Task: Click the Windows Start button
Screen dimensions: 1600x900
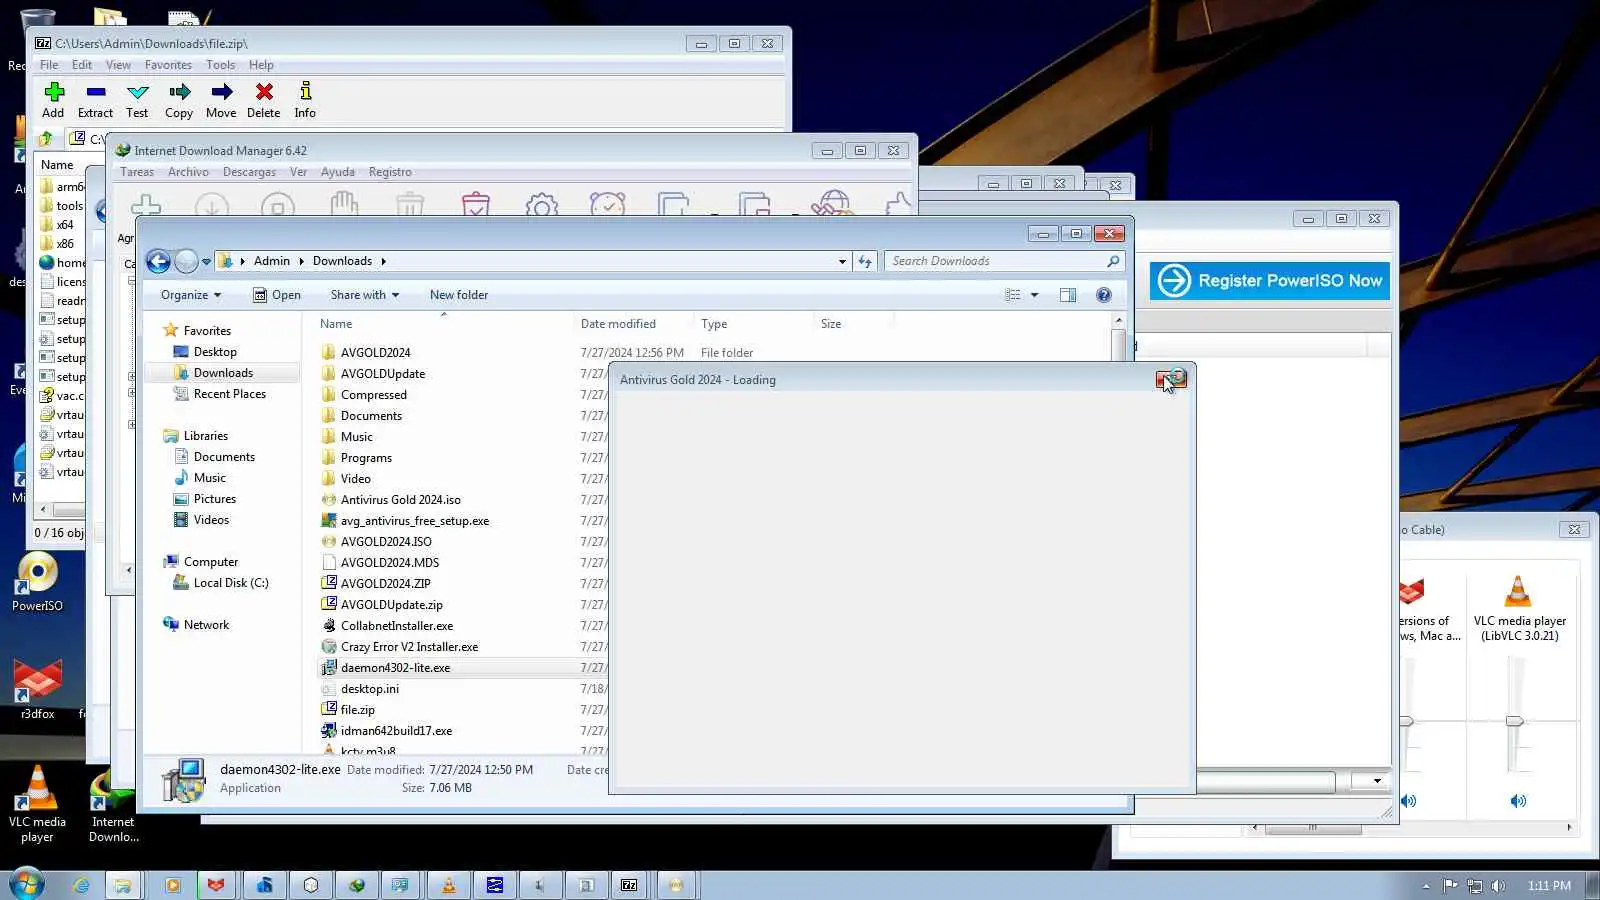Action: click(x=26, y=885)
